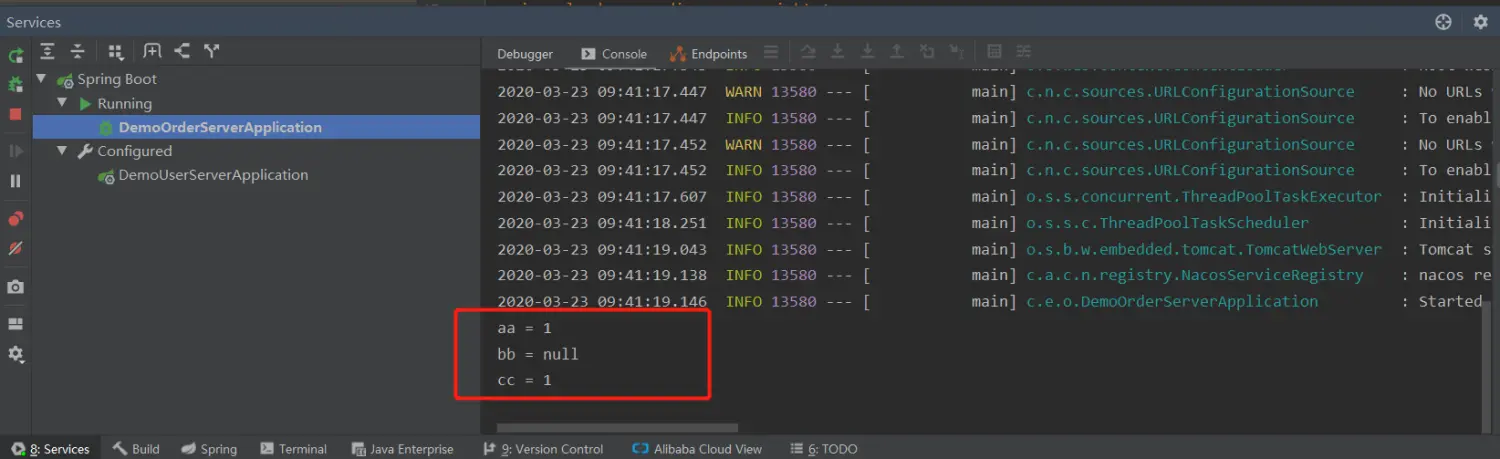Collapse the Running group node

pos(62,103)
